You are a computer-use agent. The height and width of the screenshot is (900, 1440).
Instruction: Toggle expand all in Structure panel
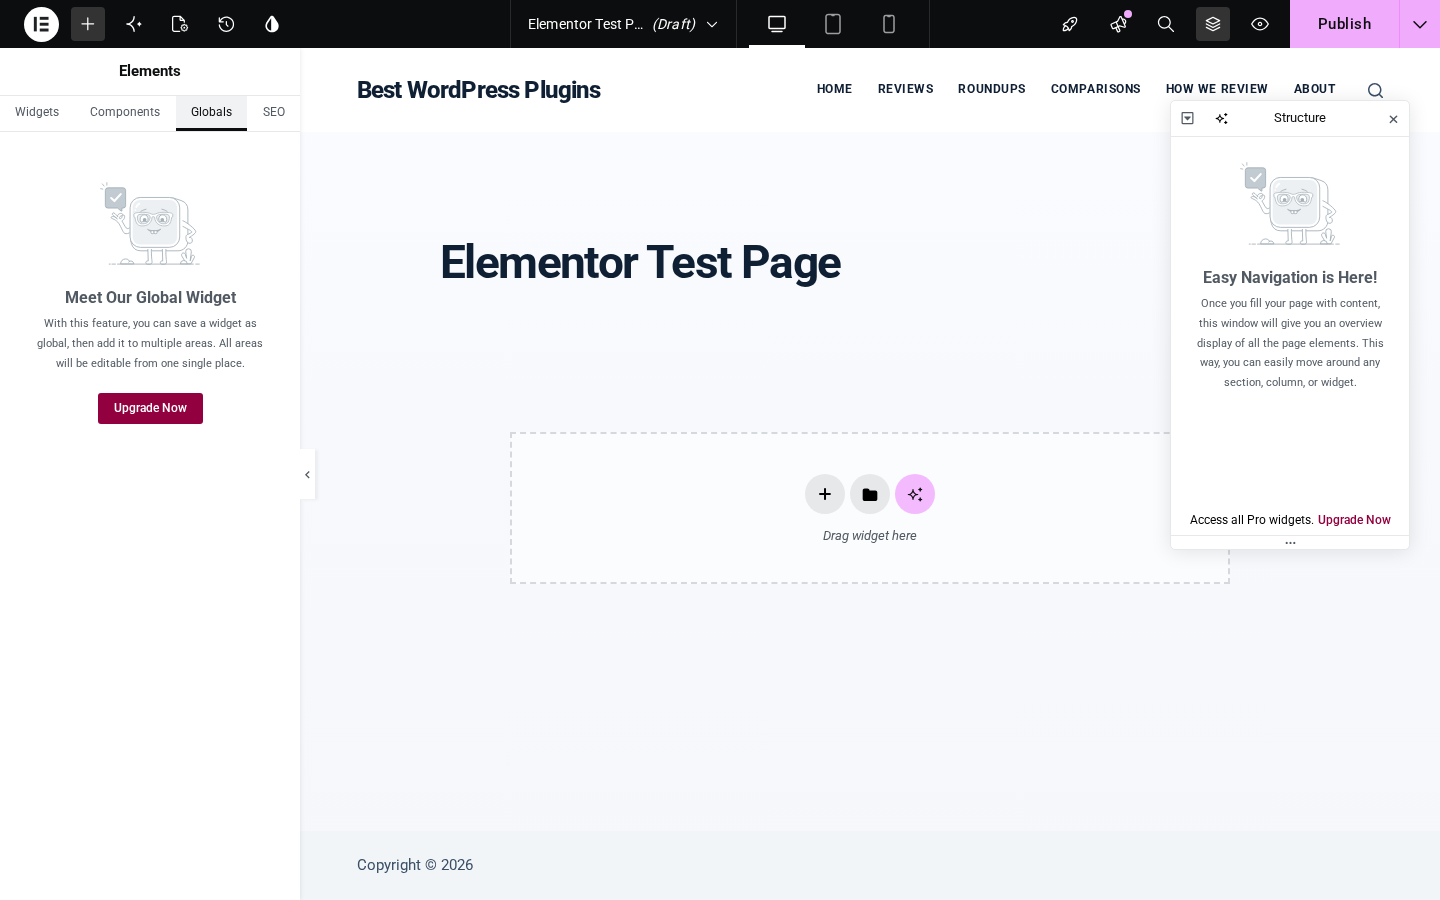click(x=1188, y=118)
